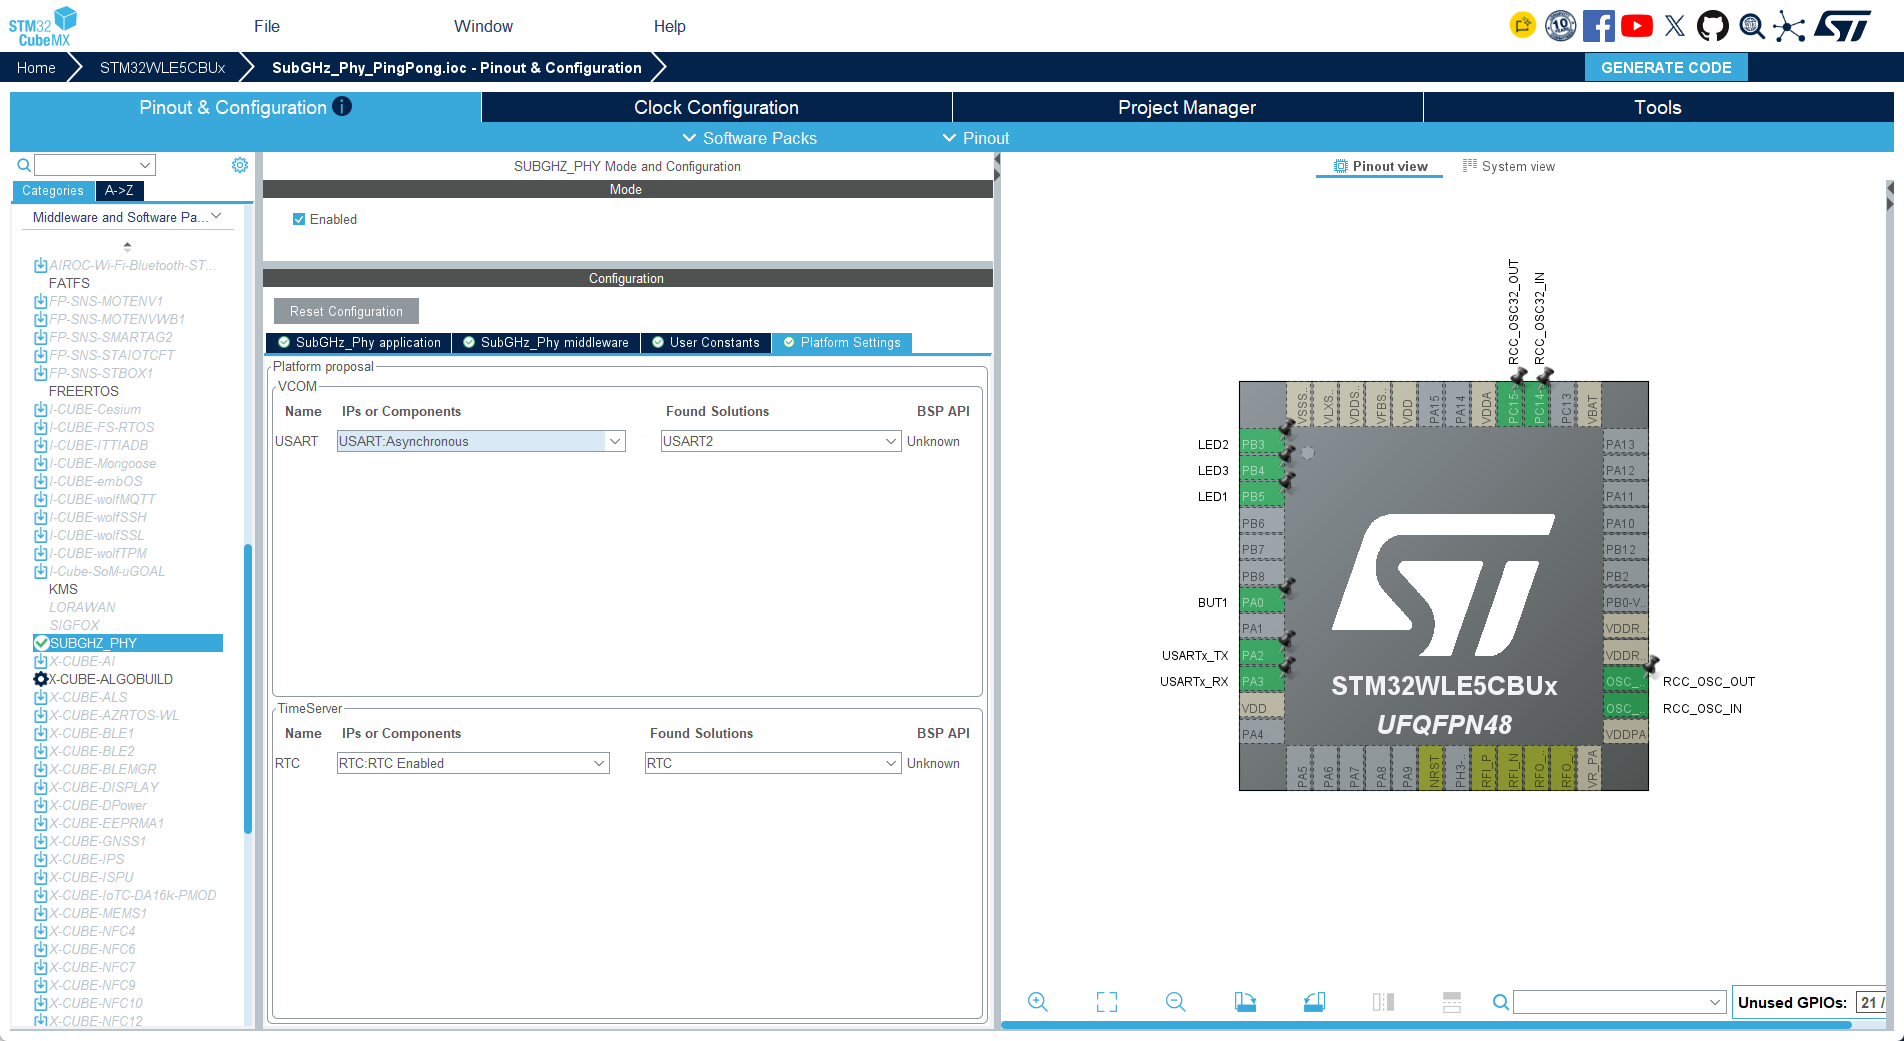Click the download icon beside FP-SNS-MOTENV1
Screen dimensions: 1904x1041
point(40,301)
